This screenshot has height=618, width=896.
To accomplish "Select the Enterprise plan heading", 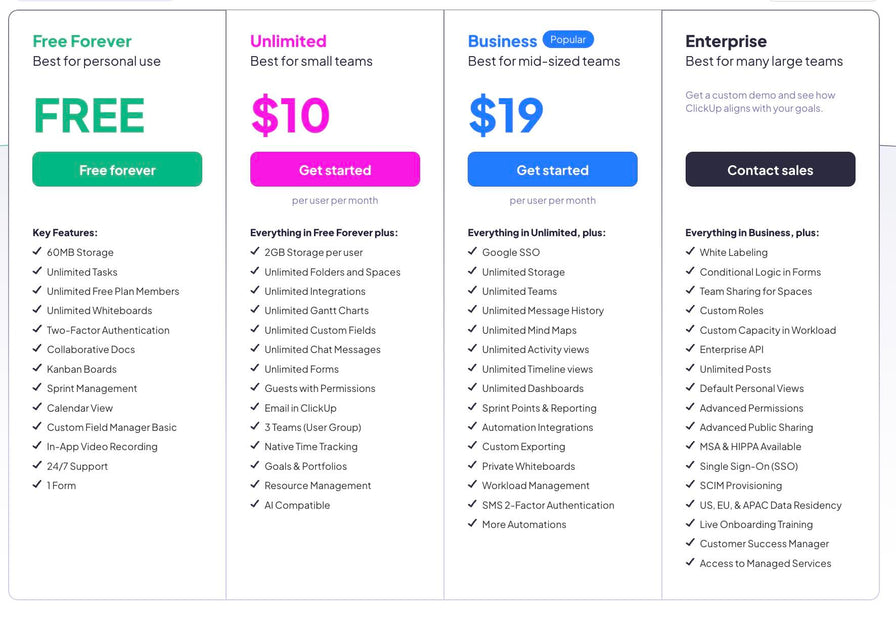I will [x=726, y=41].
